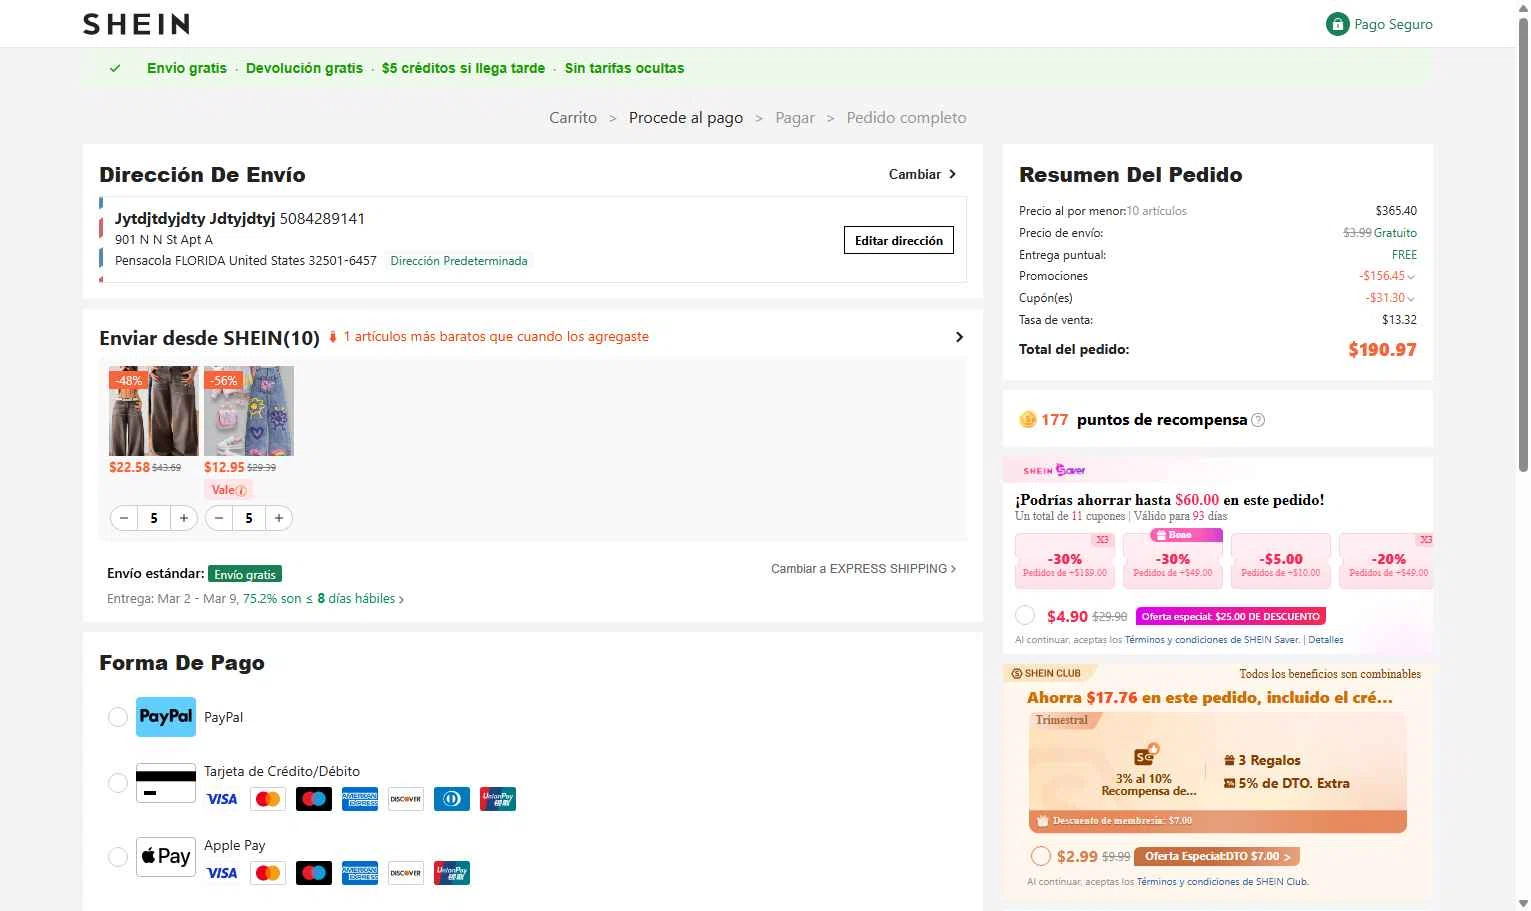Image resolution: width=1531 pixels, height=911 pixels.
Task: Click the PayPal logo icon
Action: click(166, 717)
